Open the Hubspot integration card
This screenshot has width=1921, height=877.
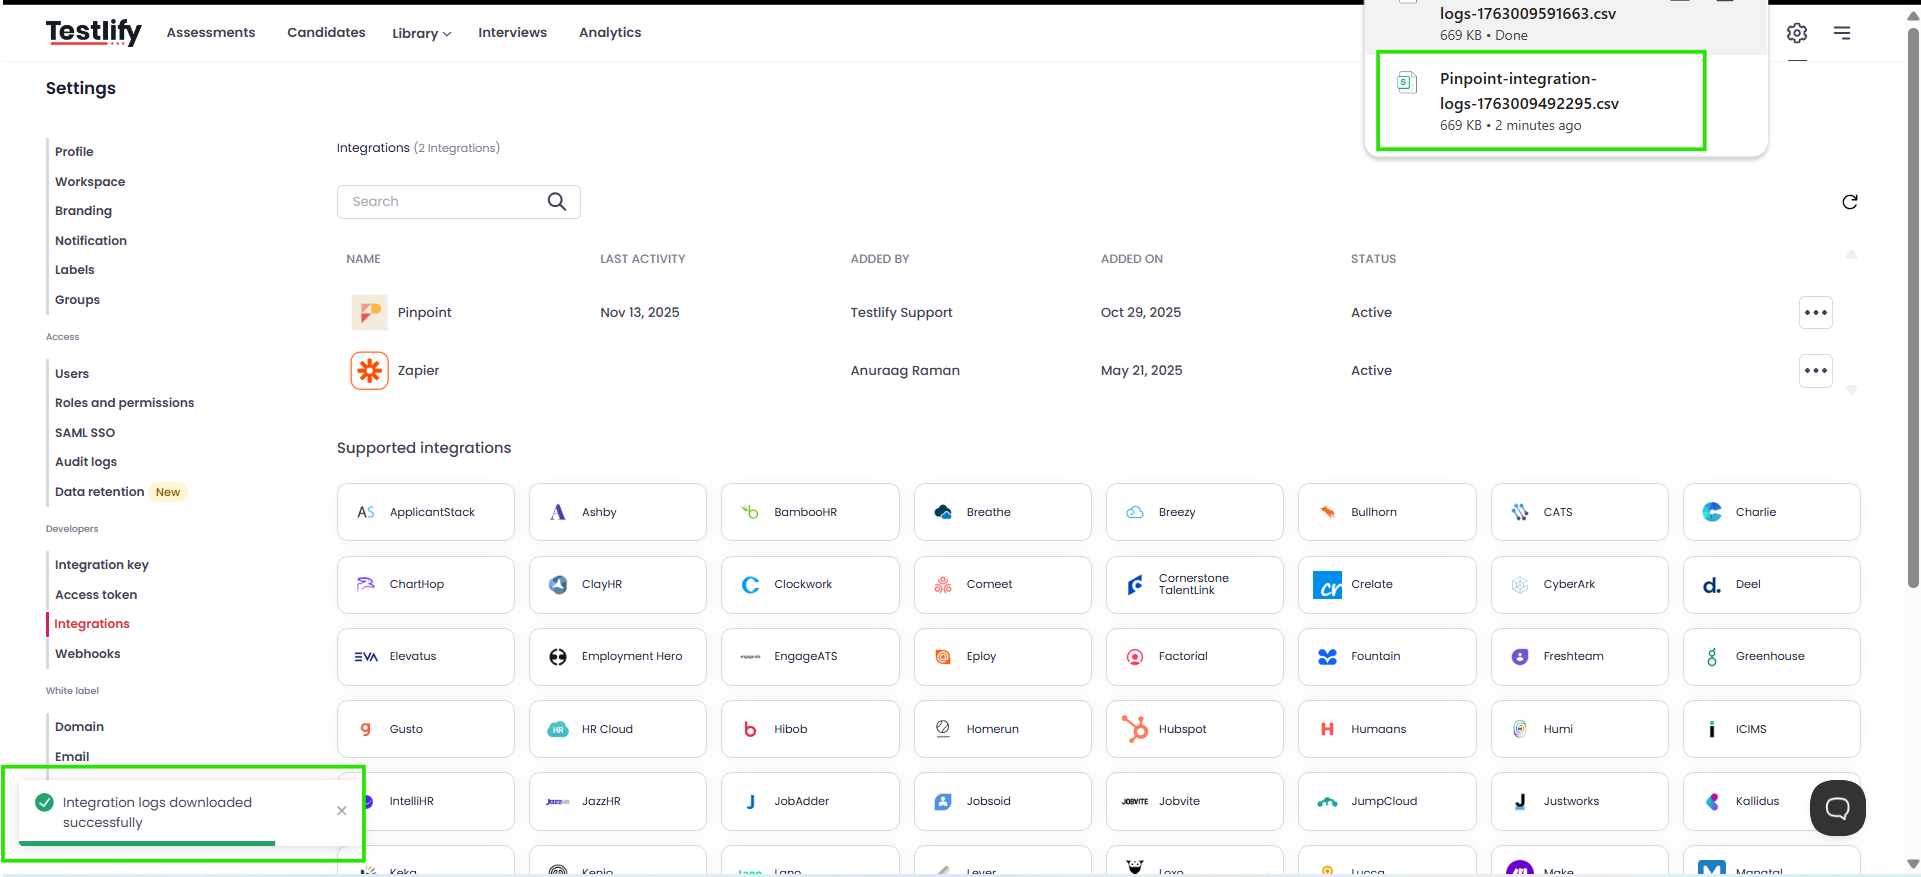1195,729
